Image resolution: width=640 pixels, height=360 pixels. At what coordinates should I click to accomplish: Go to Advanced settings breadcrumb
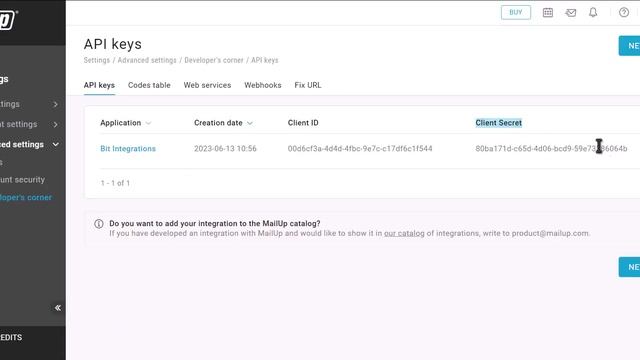coord(147,60)
